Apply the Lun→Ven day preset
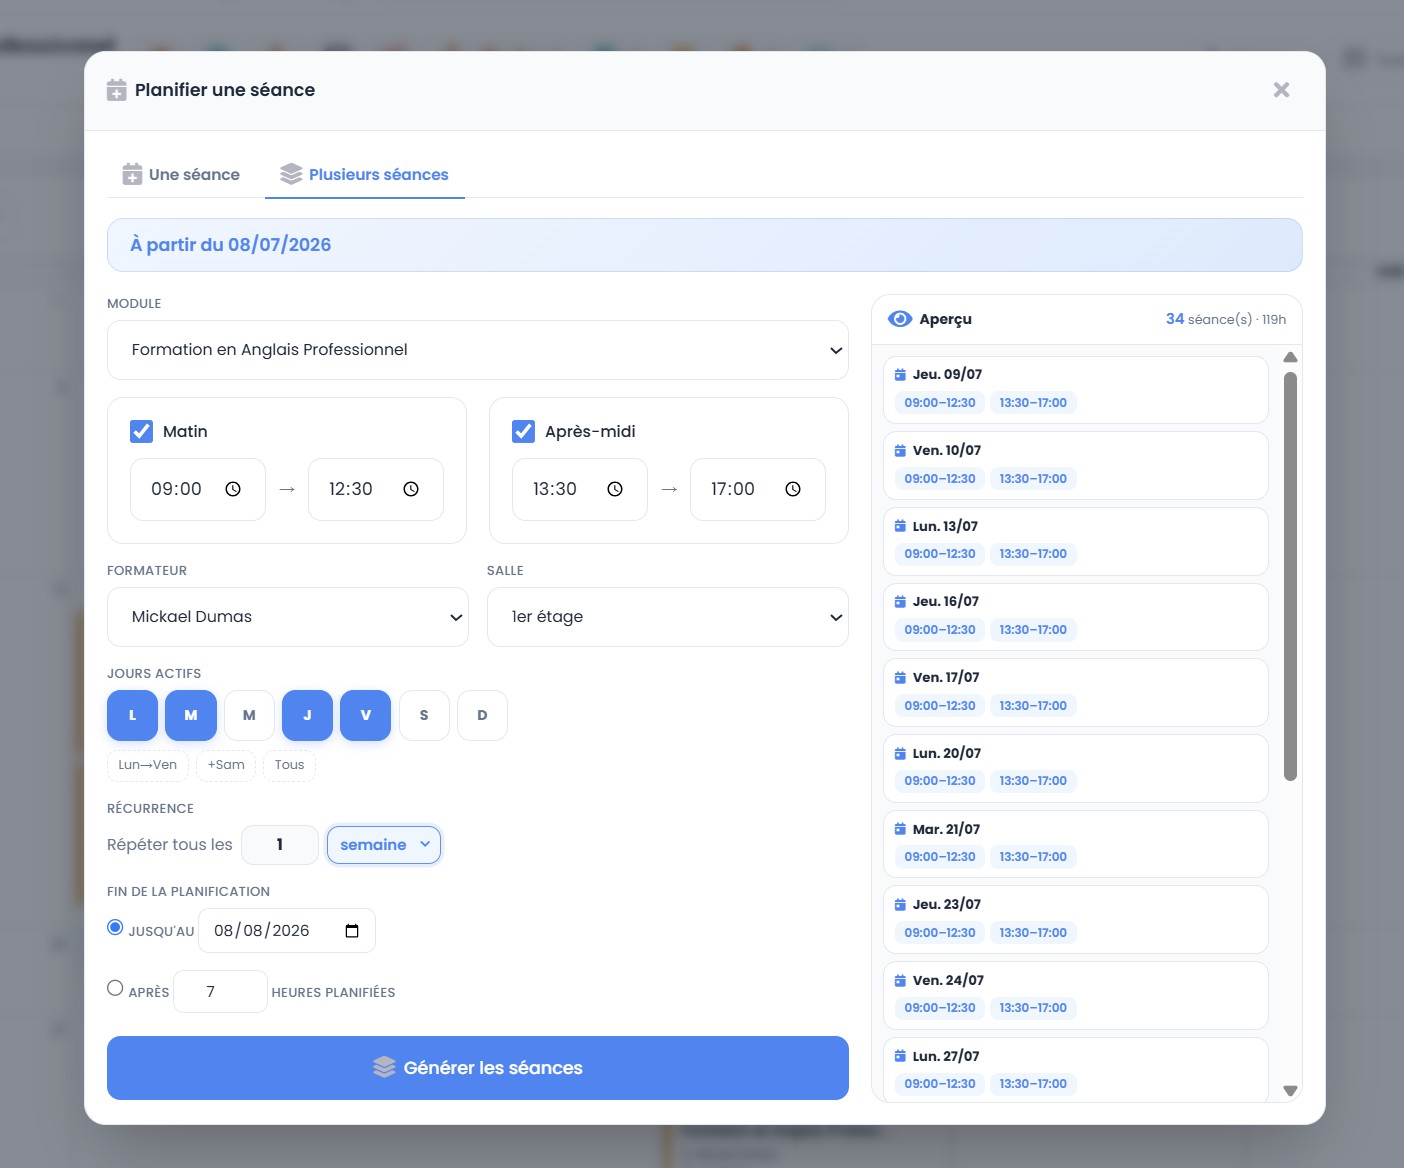The image size is (1404, 1168). (148, 765)
